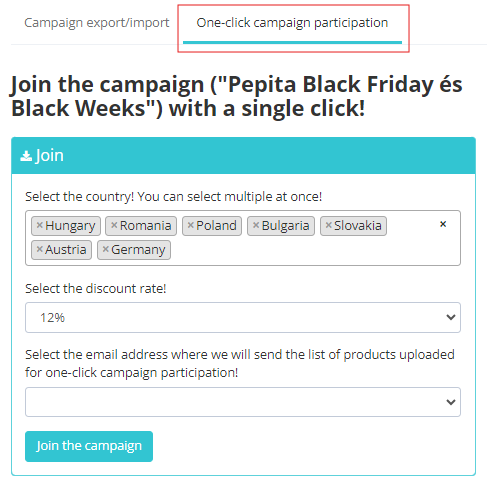Click the Germany country tag label
Viewport: 498px width, 486px height.
(x=138, y=250)
